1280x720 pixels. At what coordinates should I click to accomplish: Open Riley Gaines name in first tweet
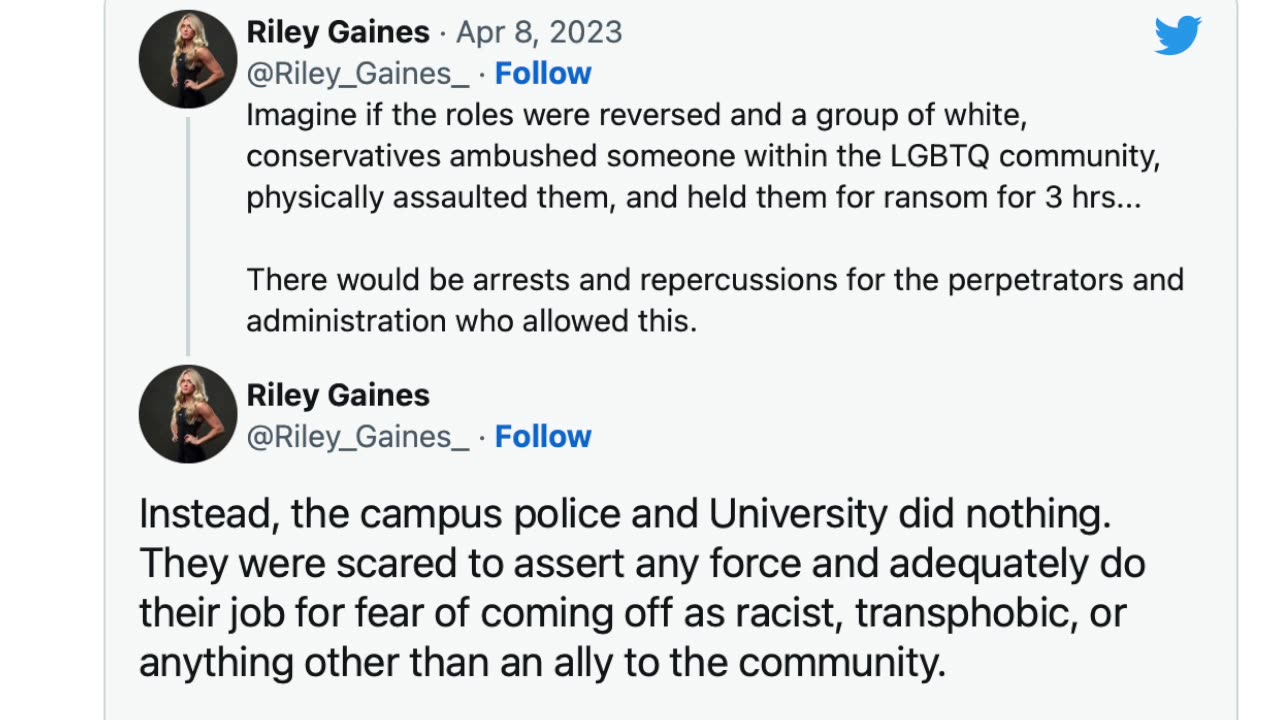[x=338, y=32]
